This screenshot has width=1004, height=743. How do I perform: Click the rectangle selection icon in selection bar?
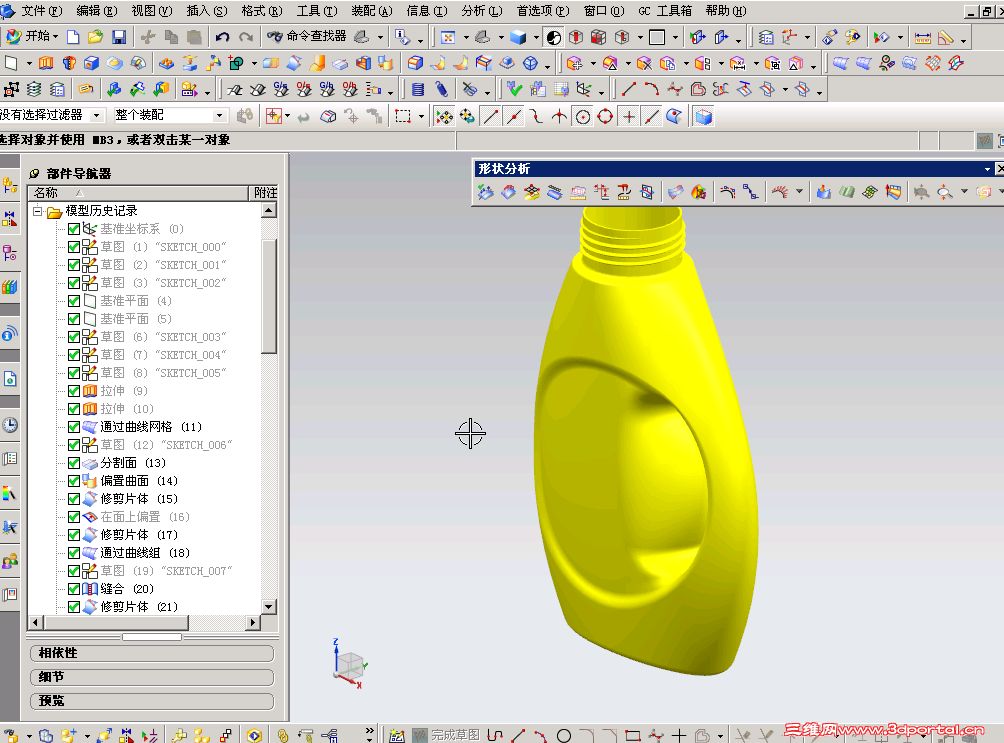(x=403, y=117)
